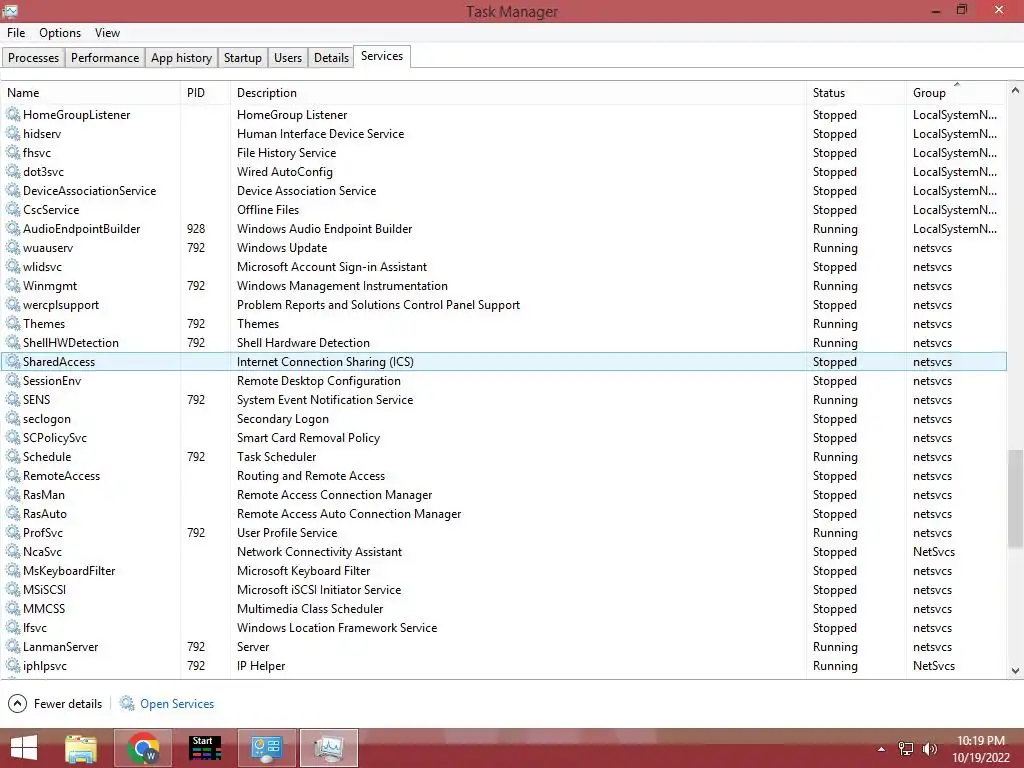The width and height of the screenshot is (1024, 768).
Task: Select the DeviceAssociationService row name
Action: [89, 191]
